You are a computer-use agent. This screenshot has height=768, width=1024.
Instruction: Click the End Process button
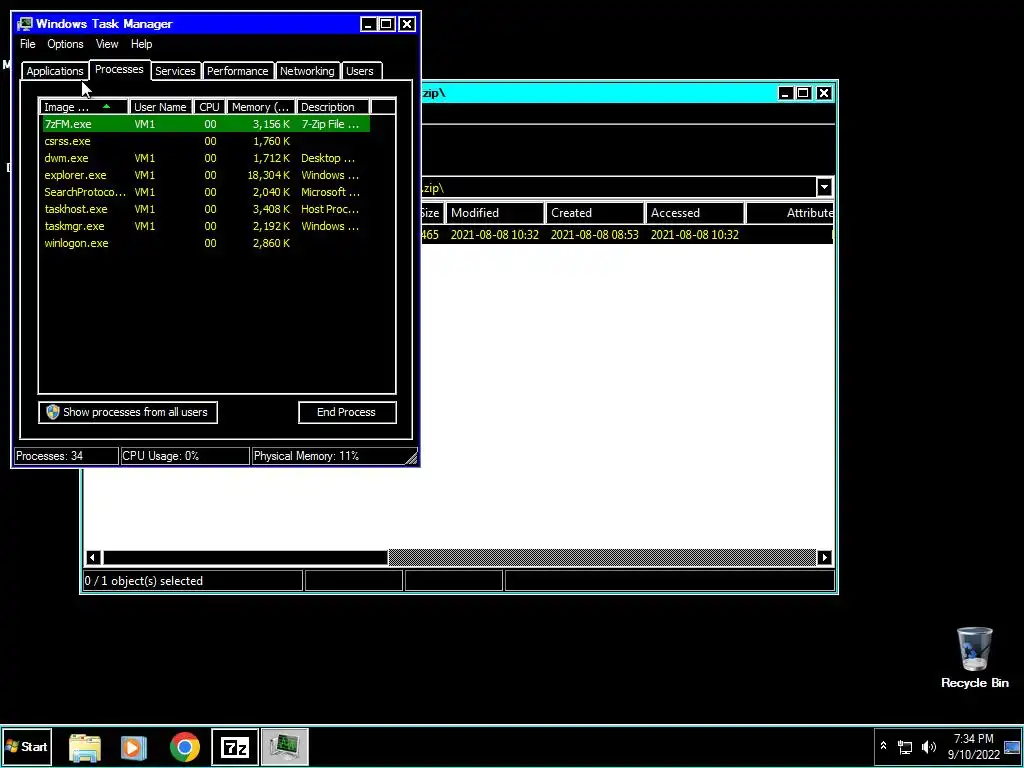(347, 412)
